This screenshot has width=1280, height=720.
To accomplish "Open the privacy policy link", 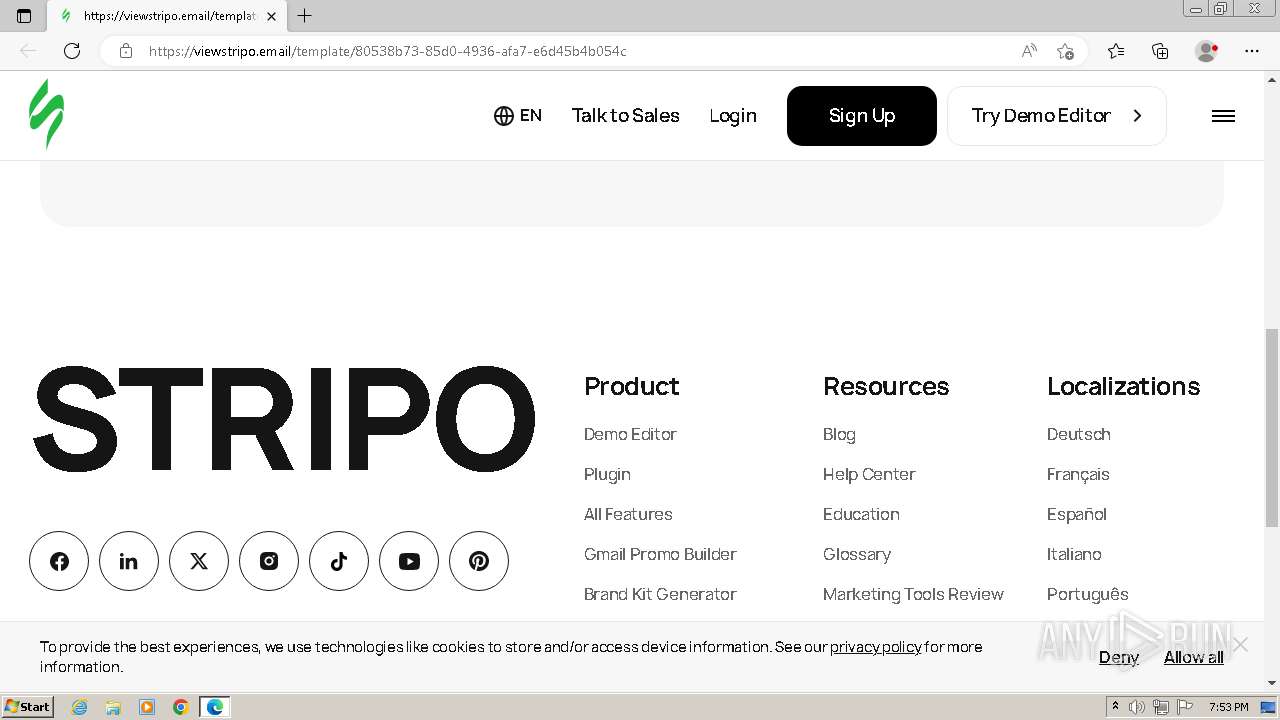I will [876, 647].
